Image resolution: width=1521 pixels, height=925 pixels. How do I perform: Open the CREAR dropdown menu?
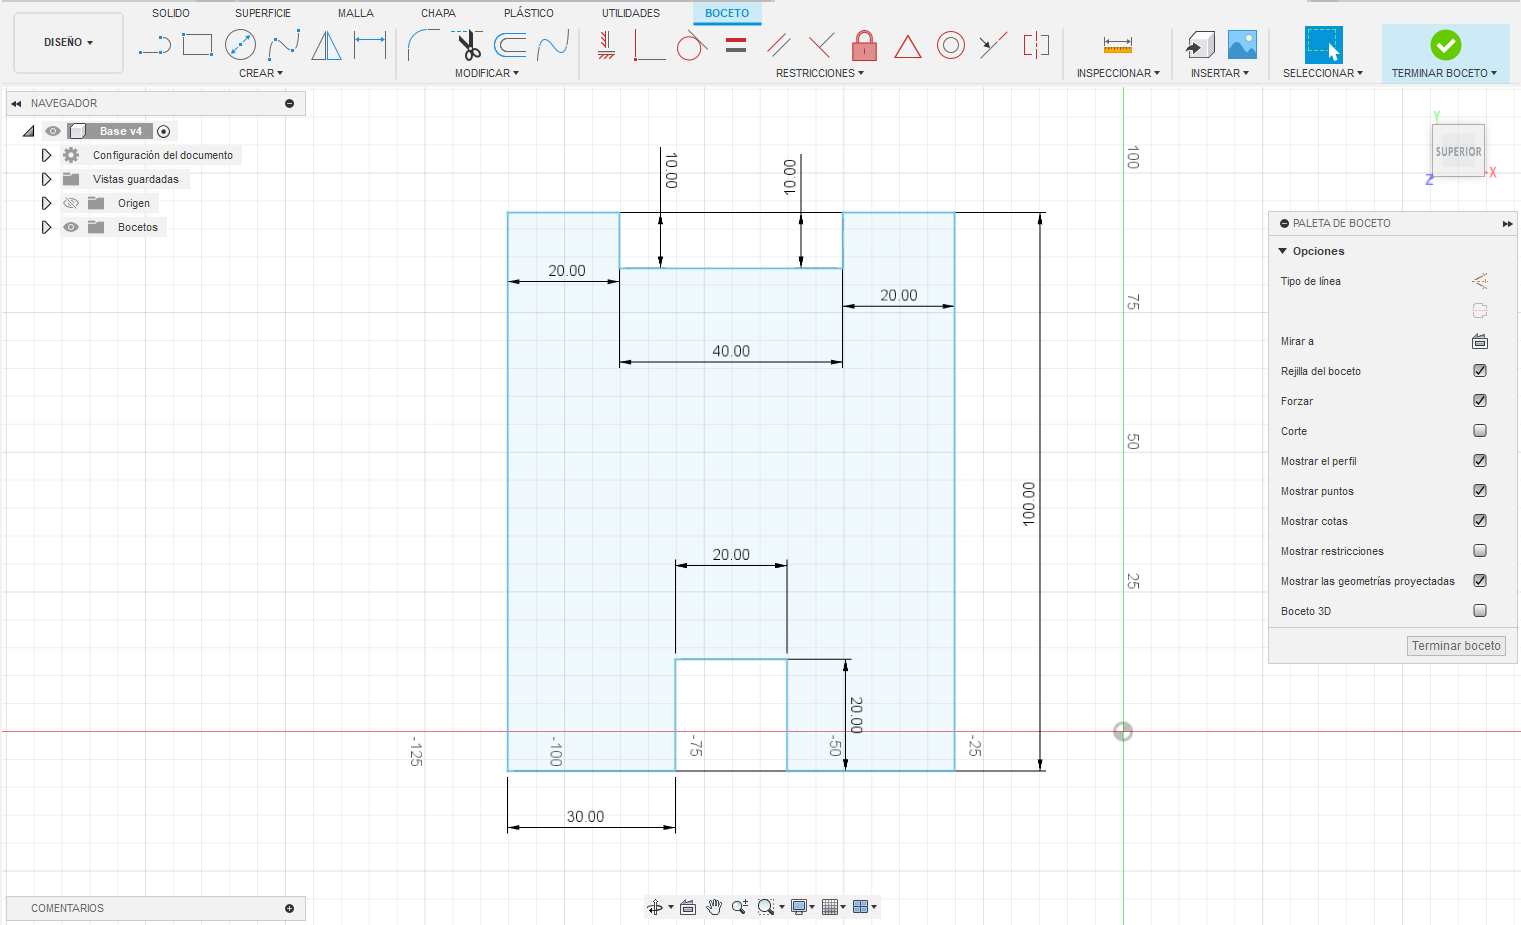tap(261, 73)
